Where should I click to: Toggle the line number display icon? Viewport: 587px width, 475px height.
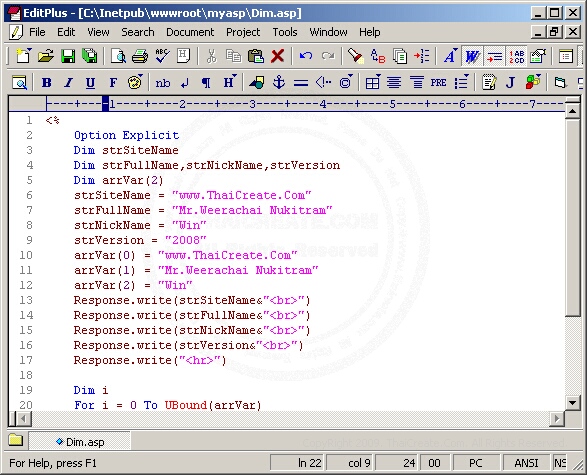(517, 57)
